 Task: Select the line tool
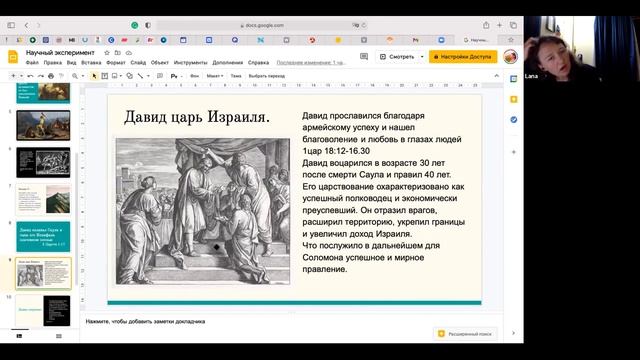click(x=140, y=76)
